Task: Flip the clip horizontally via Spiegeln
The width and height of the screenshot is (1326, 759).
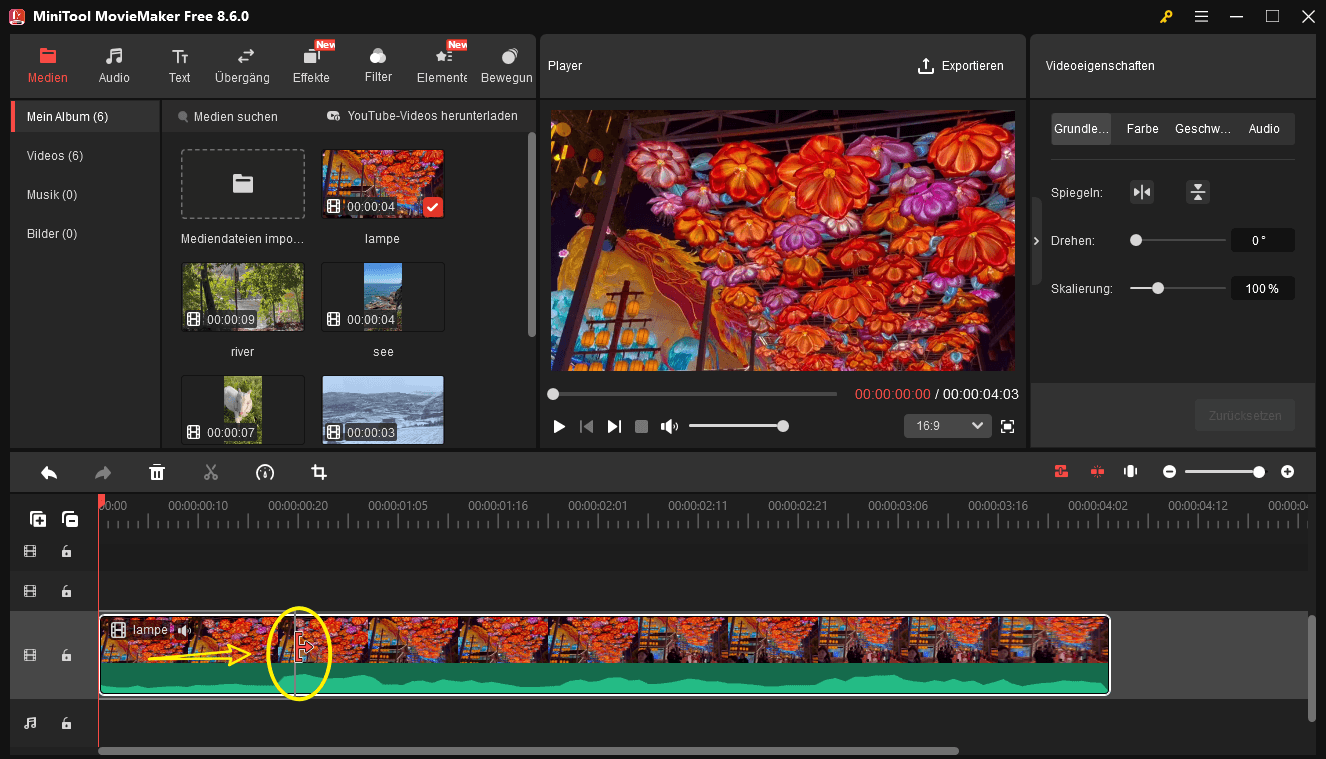Action: pyautogui.click(x=1142, y=191)
